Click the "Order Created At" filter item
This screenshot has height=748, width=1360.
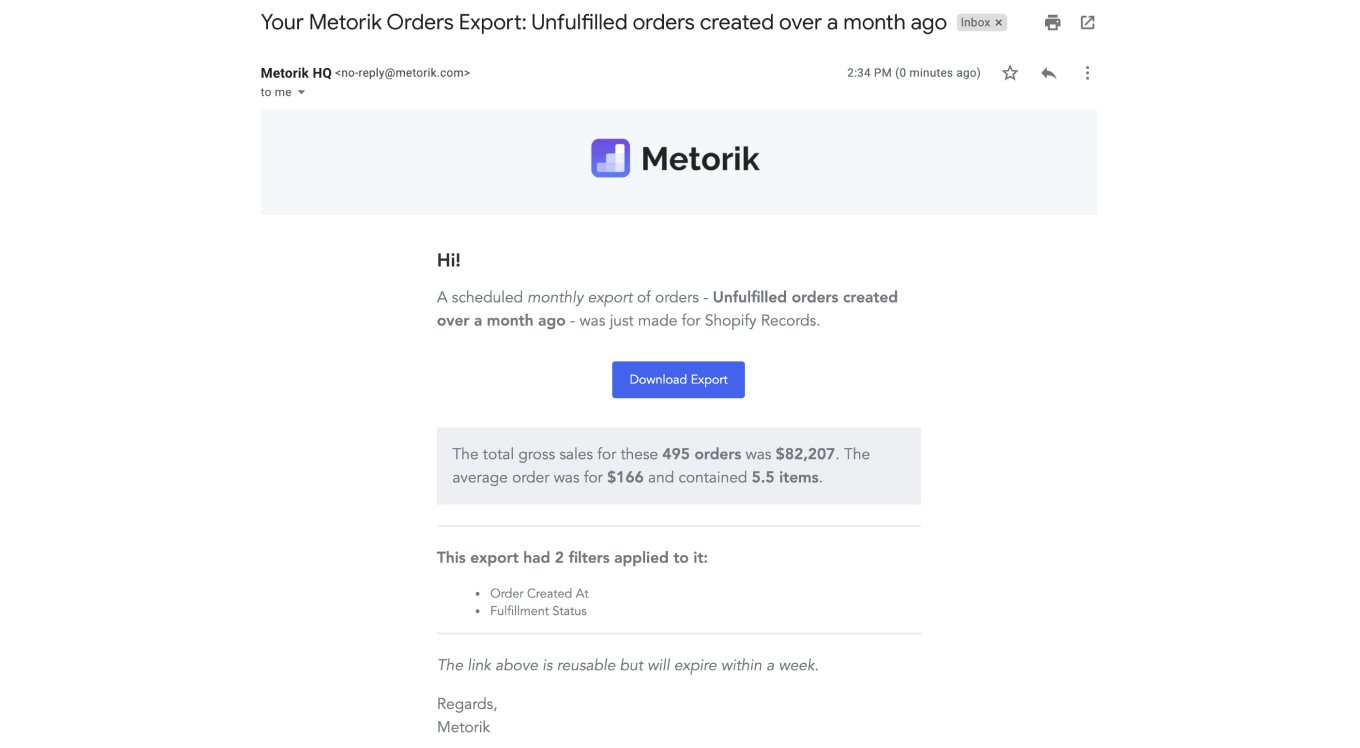point(539,593)
